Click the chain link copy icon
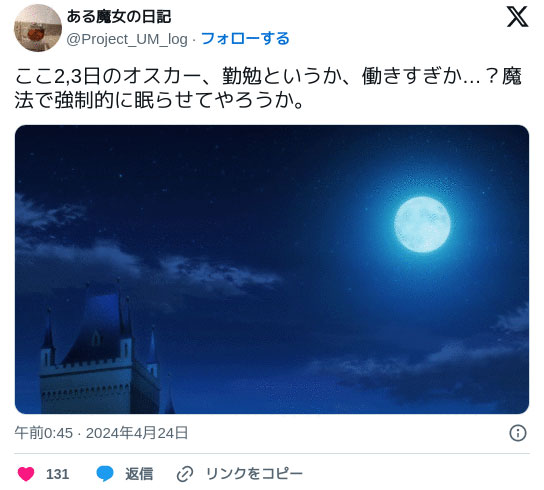The width and height of the screenshot is (544, 490). (185, 474)
